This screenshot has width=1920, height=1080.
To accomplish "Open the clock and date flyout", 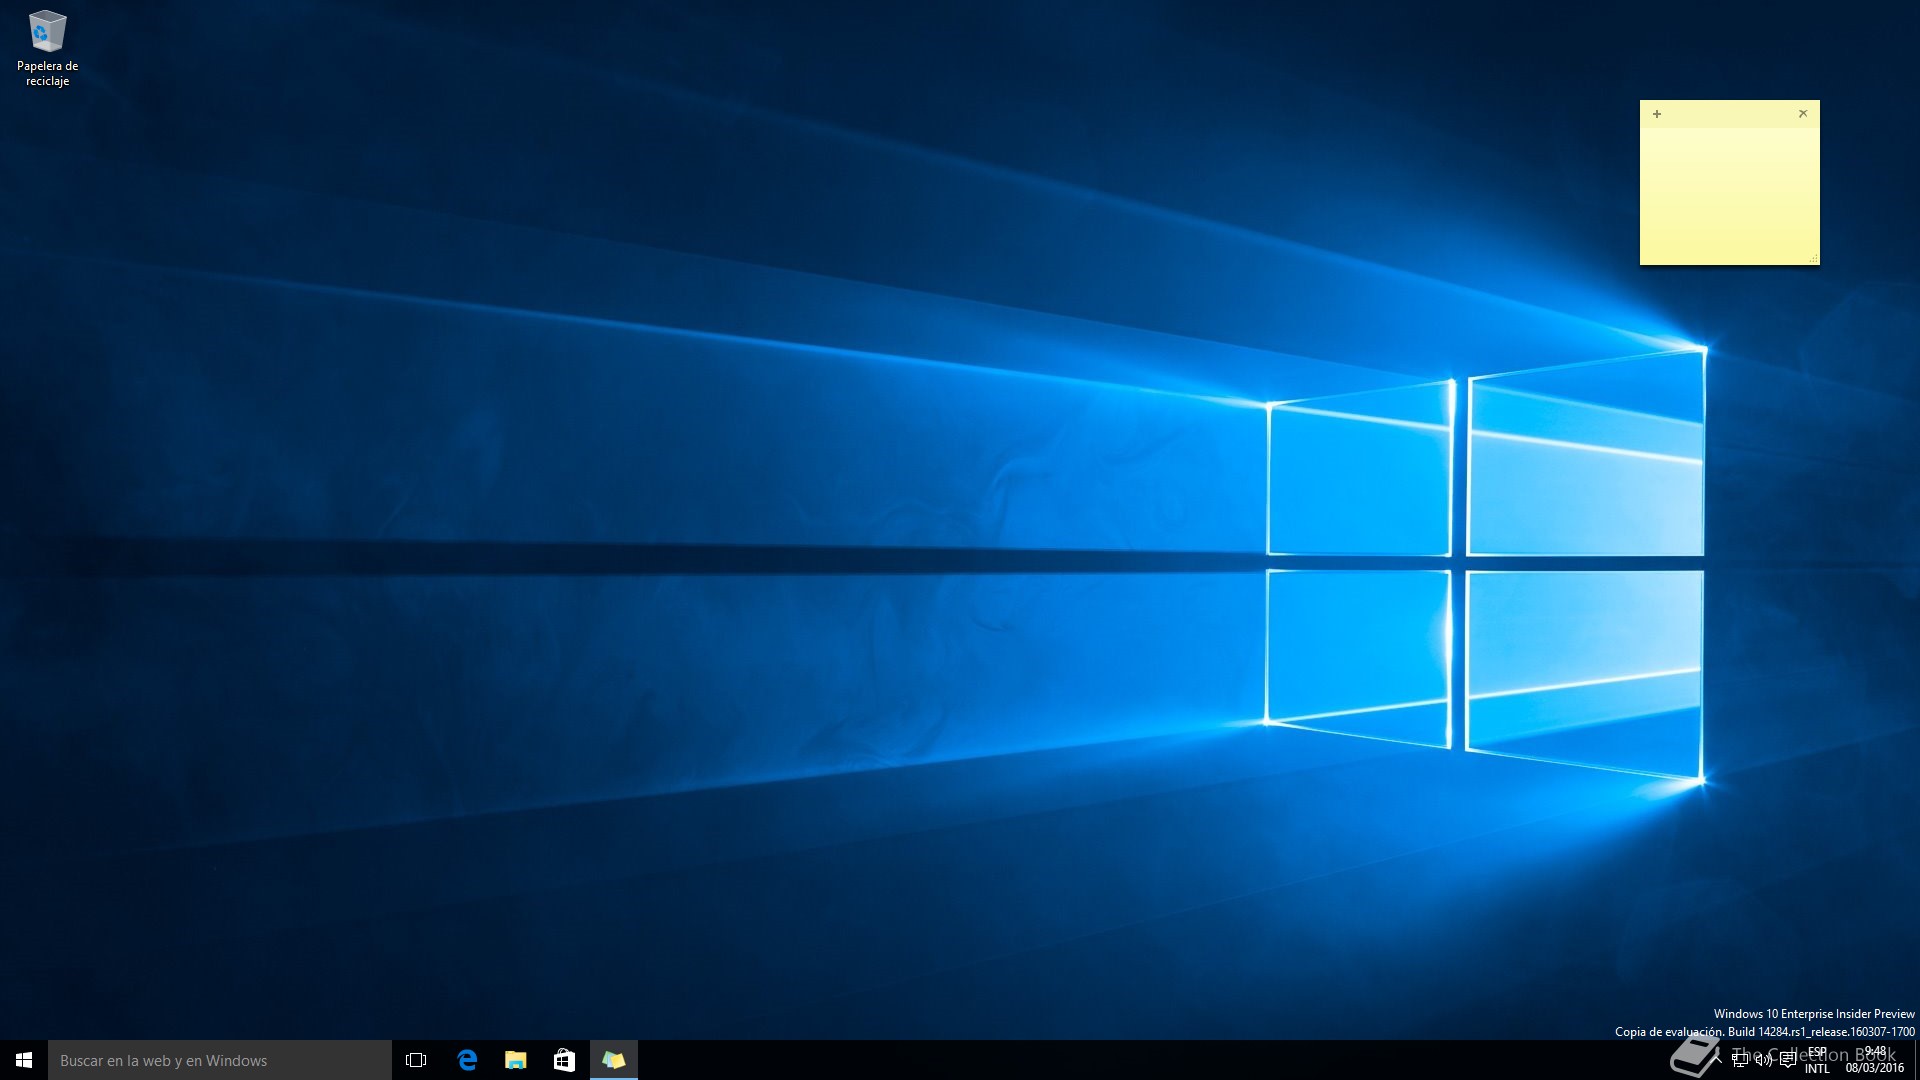I will click(1875, 1060).
